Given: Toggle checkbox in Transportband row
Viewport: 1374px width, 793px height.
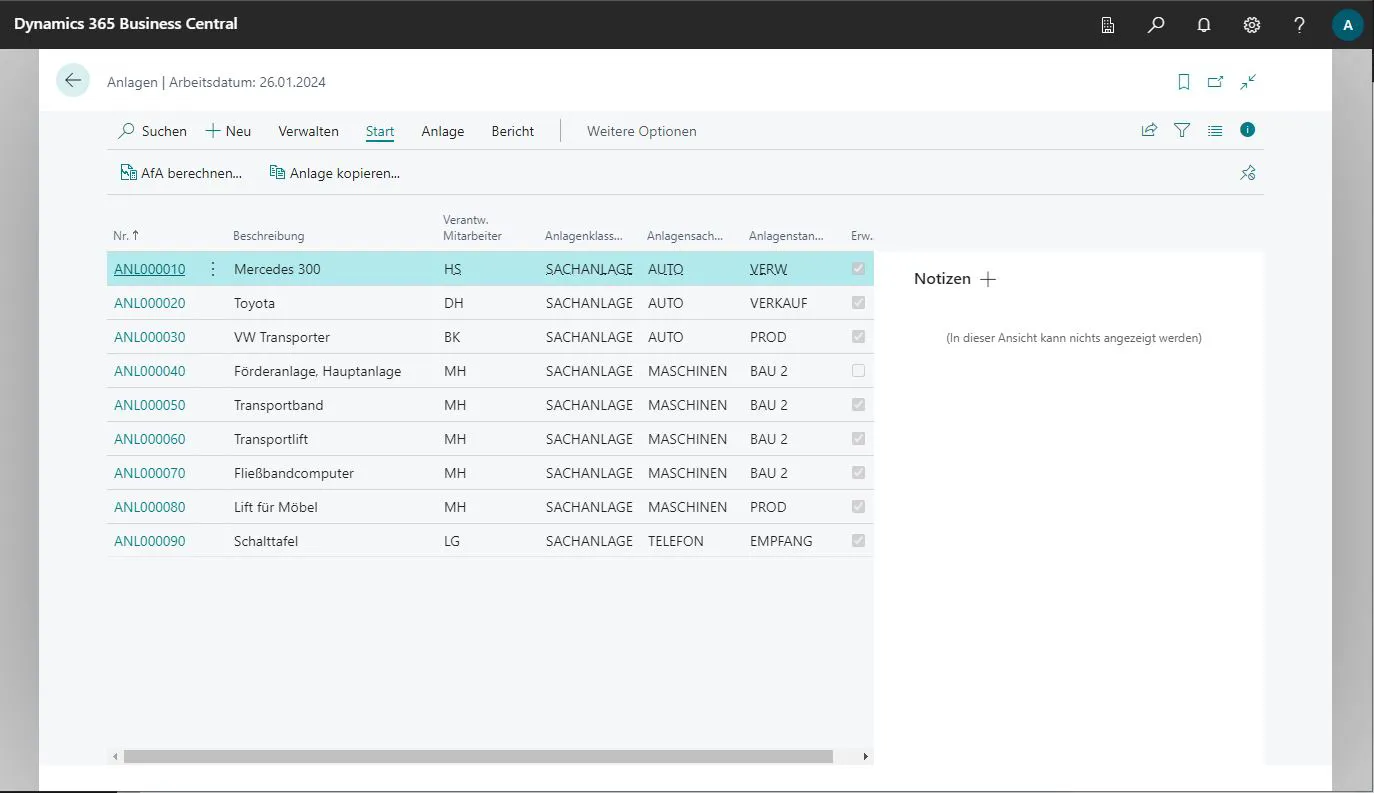Looking at the screenshot, I should (x=858, y=405).
